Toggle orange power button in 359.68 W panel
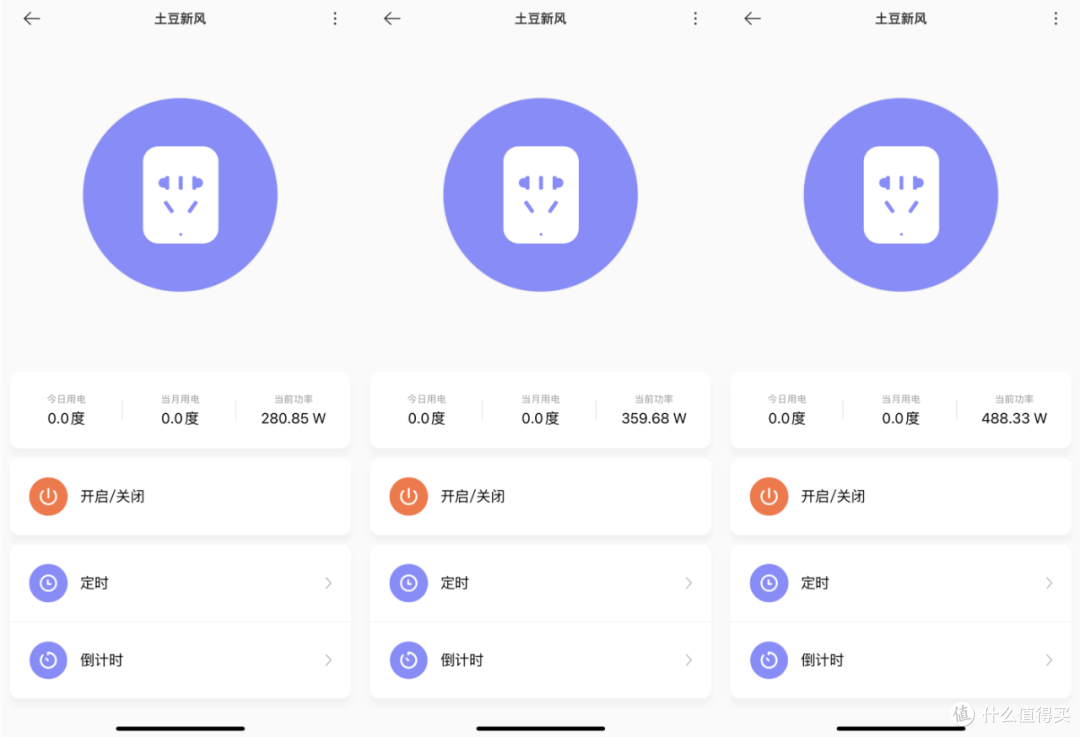This screenshot has height=737, width=1080. [x=408, y=497]
